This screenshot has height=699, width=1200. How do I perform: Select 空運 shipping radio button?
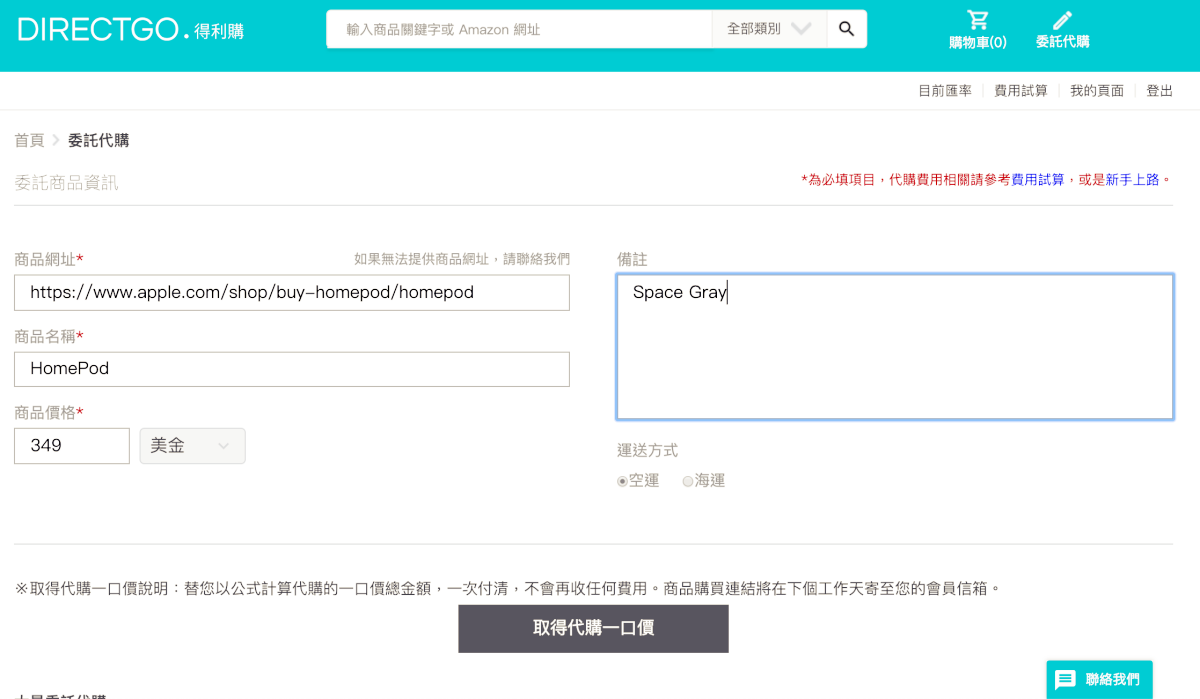[623, 481]
